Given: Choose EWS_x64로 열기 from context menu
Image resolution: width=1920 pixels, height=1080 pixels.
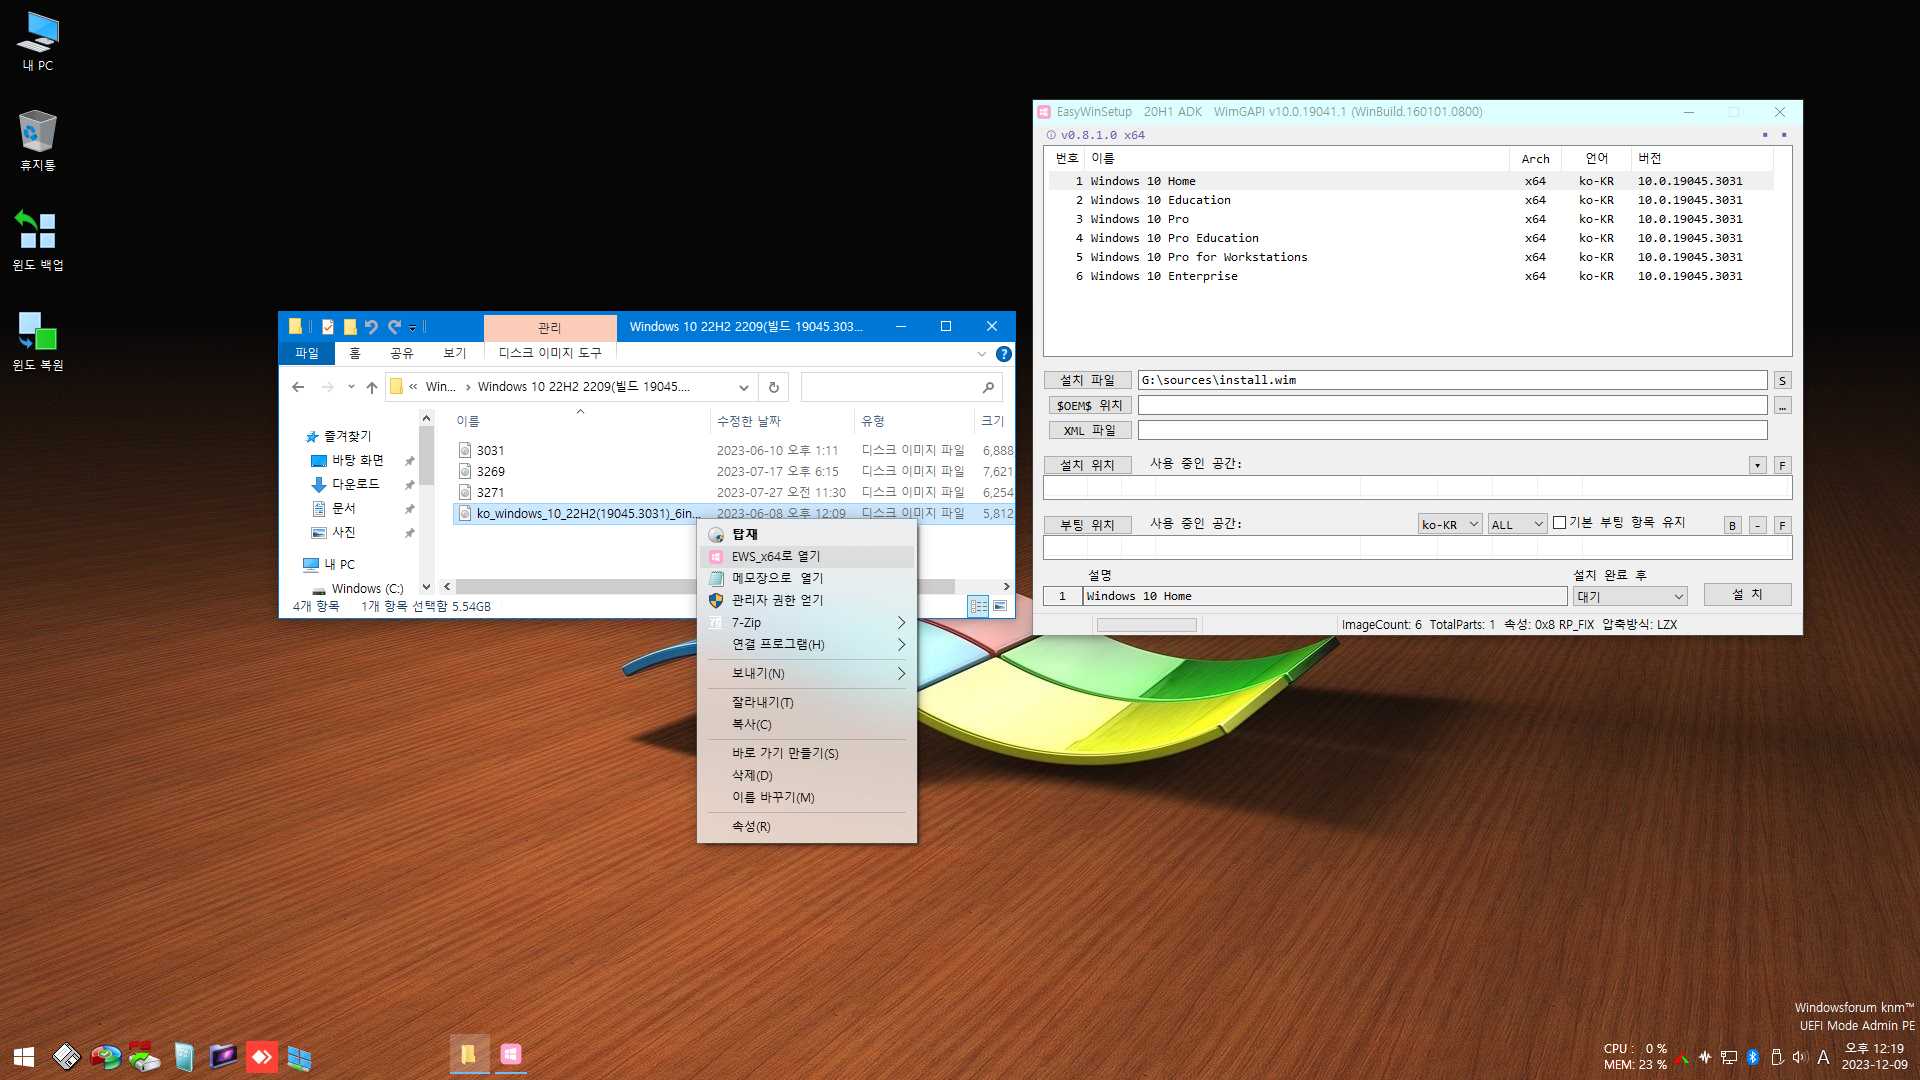Looking at the screenshot, I should (x=807, y=556).
